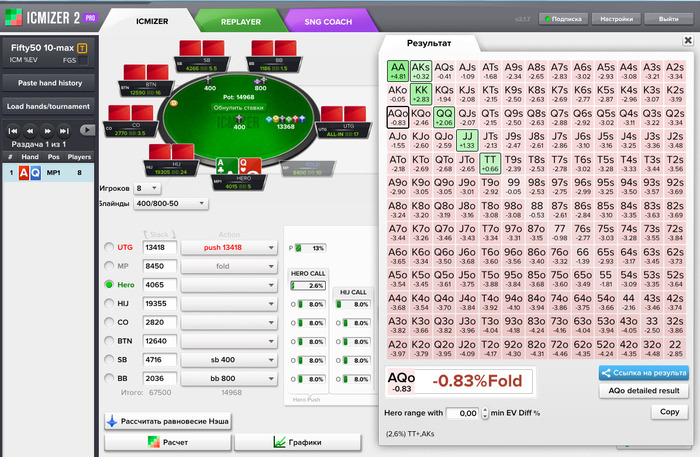This screenshot has width=700, height=457.
Task: Click the Load hands/tournament button
Action: click(x=48, y=106)
